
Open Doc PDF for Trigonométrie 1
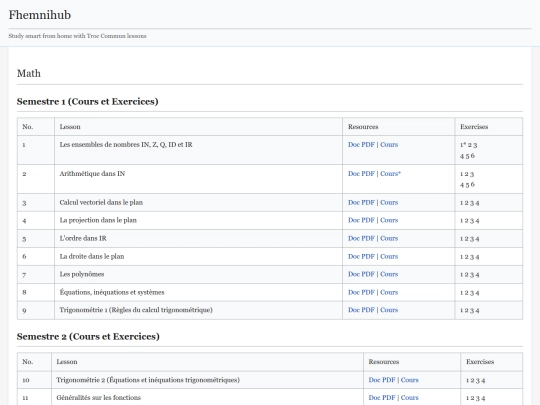[x=361, y=310]
